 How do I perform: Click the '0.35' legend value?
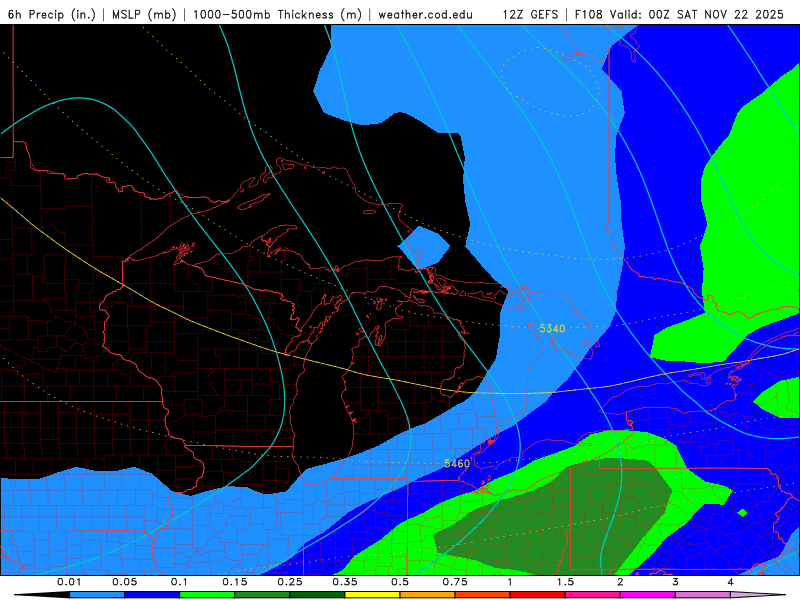345,582
